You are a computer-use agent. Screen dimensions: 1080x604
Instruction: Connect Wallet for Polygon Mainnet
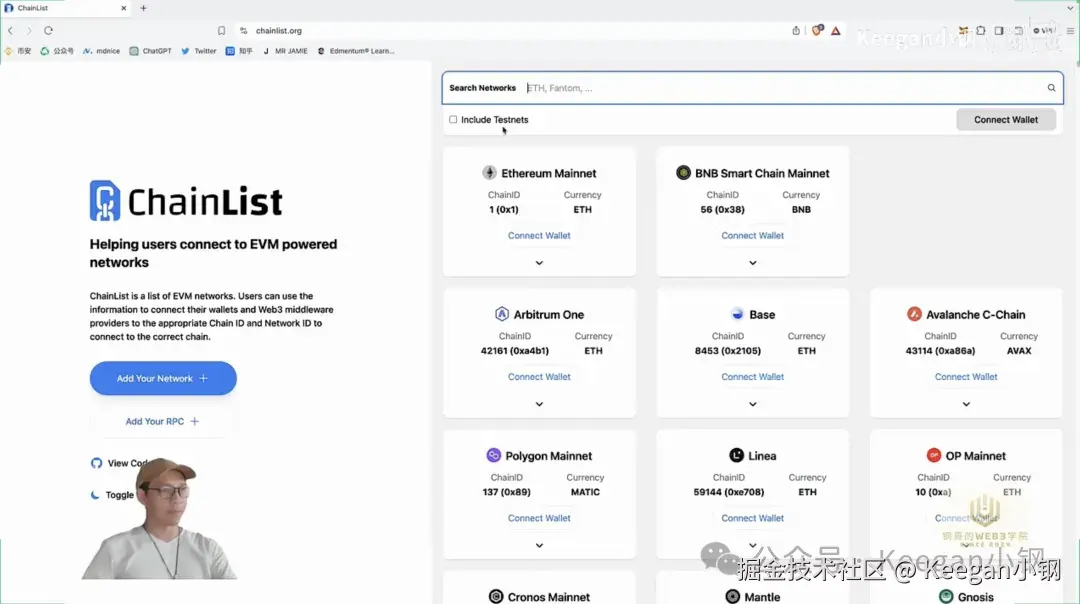[x=539, y=518]
